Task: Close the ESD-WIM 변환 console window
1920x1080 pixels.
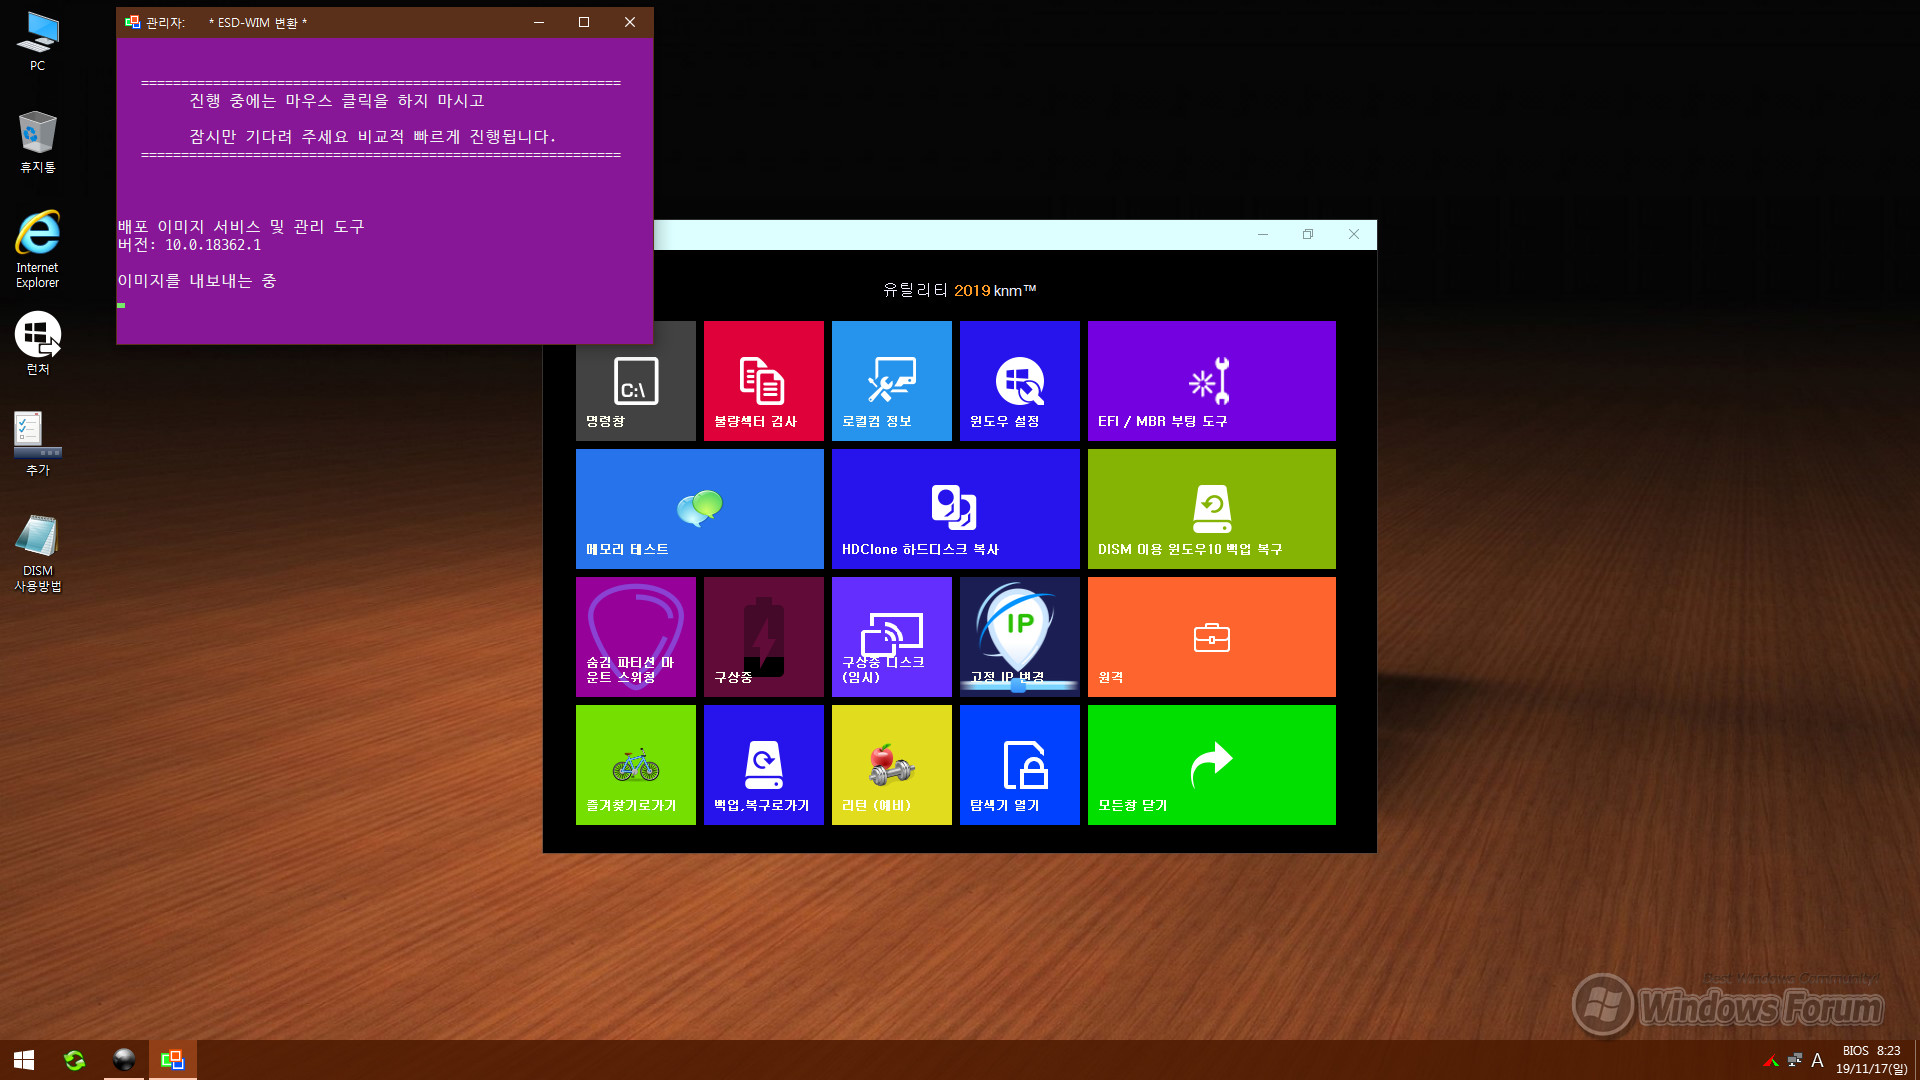Action: pyautogui.click(x=630, y=22)
